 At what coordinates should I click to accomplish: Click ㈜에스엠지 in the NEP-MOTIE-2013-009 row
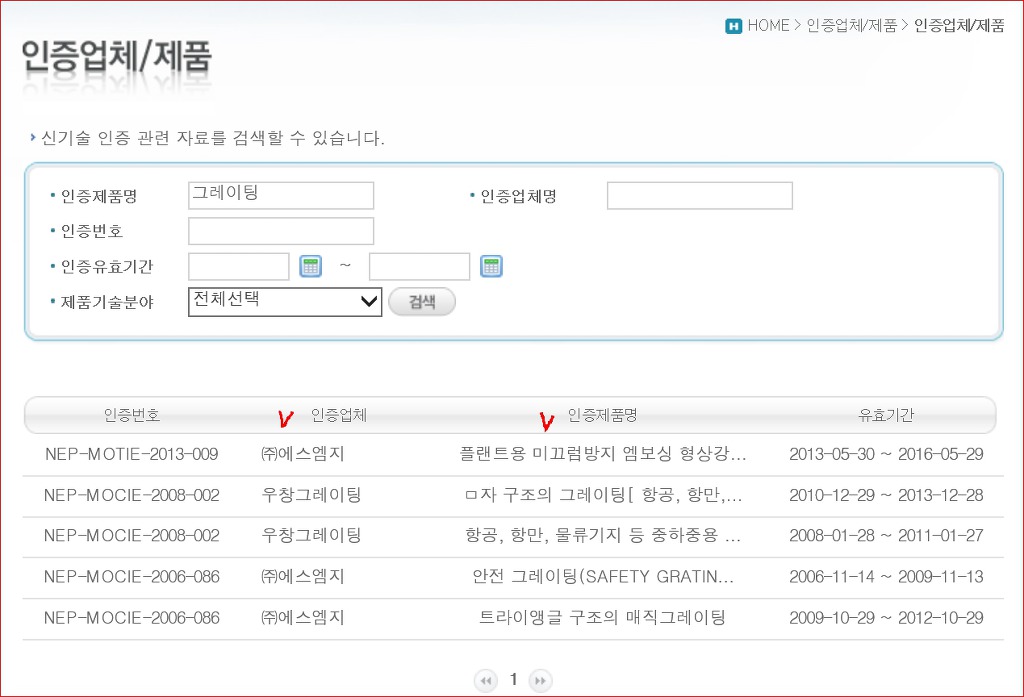pos(302,454)
